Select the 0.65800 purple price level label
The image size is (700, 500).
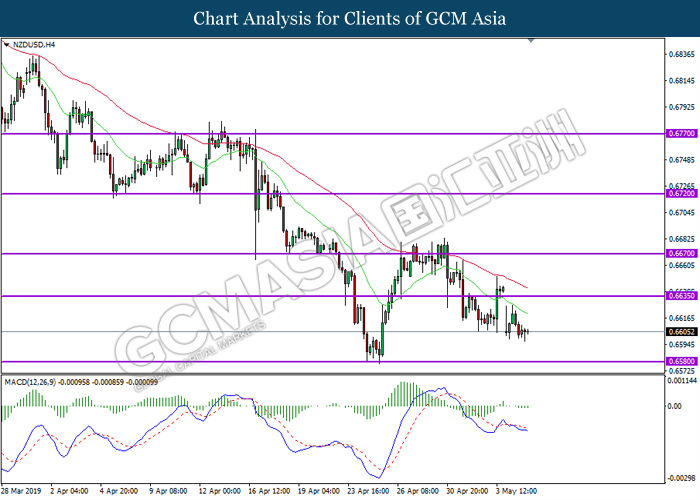point(682,361)
